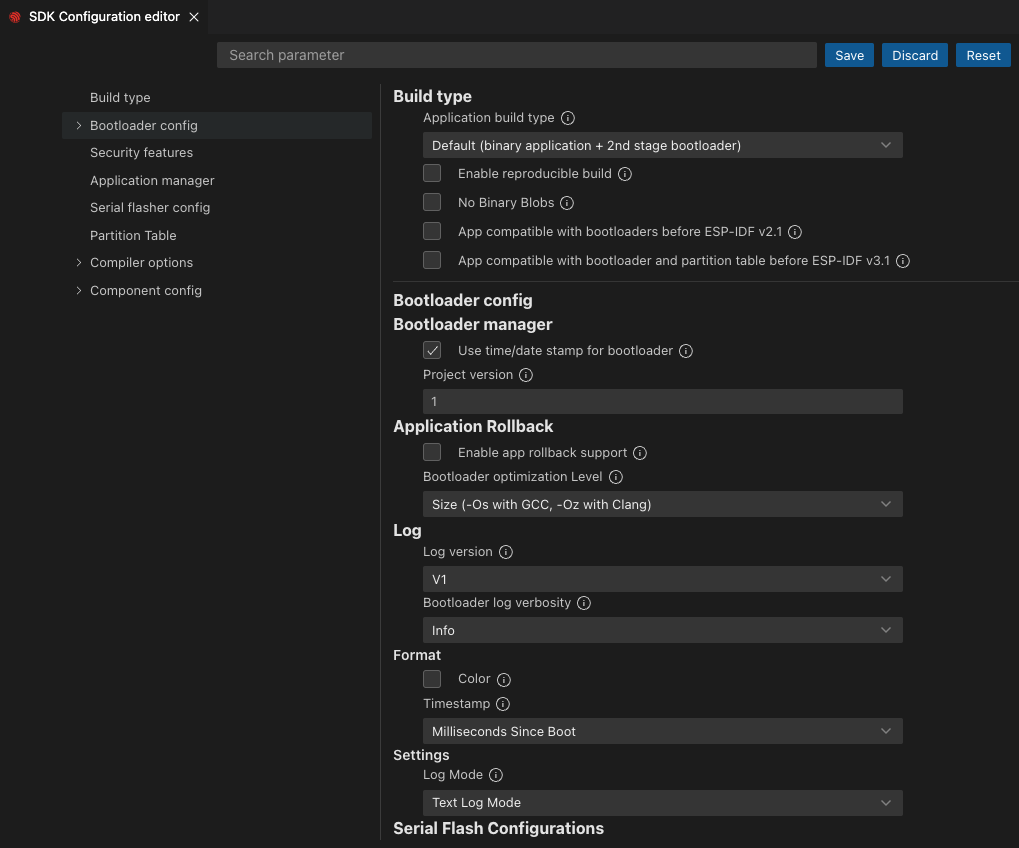Click the Discard button
This screenshot has width=1019, height=848.
click(x=915, y=55)
